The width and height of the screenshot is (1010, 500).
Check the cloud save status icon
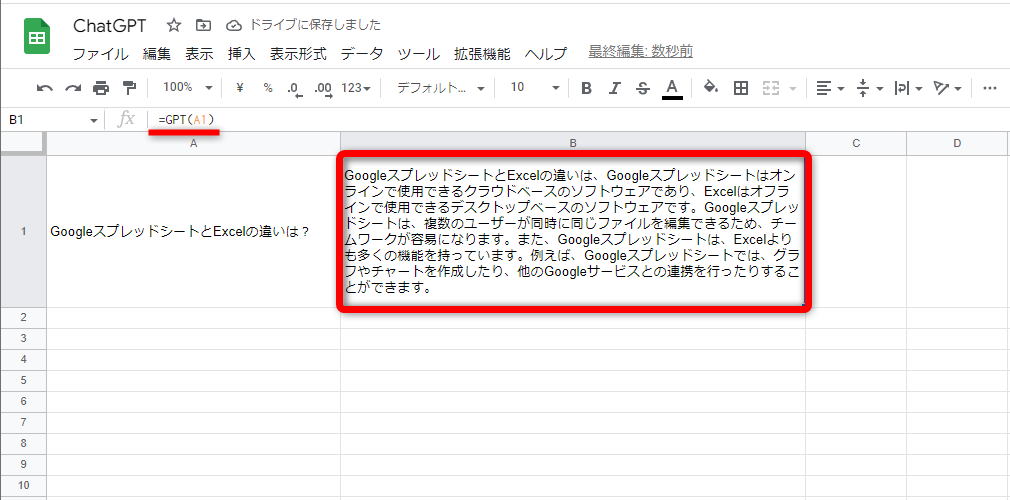click(x=234, y=26)
